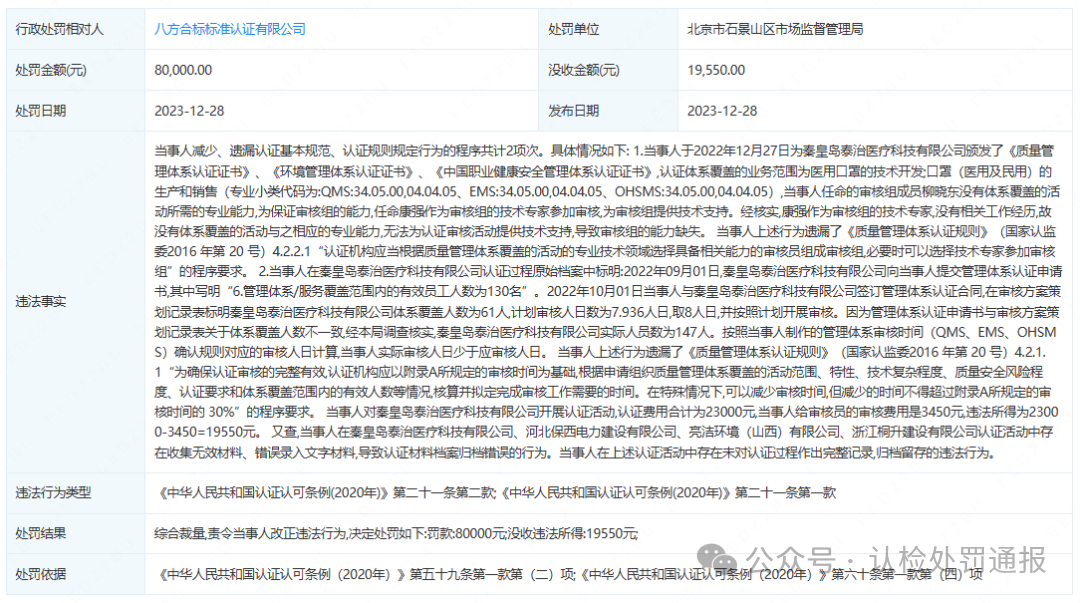Select the 认证认可条例 regulation citation text
Viewport: 1080px width, 603px height.
497,493
